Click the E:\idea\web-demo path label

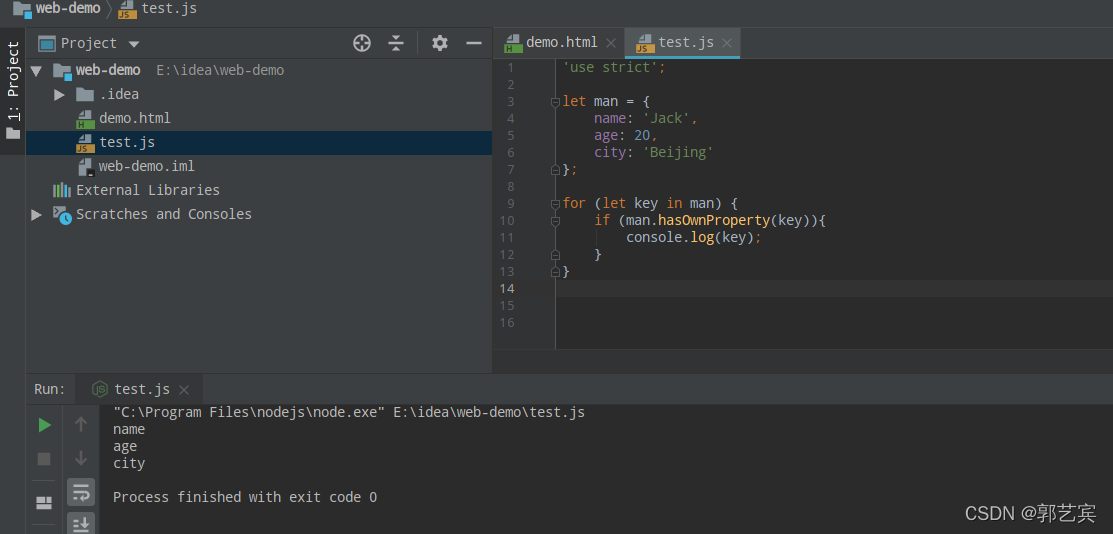coord(220,70)
